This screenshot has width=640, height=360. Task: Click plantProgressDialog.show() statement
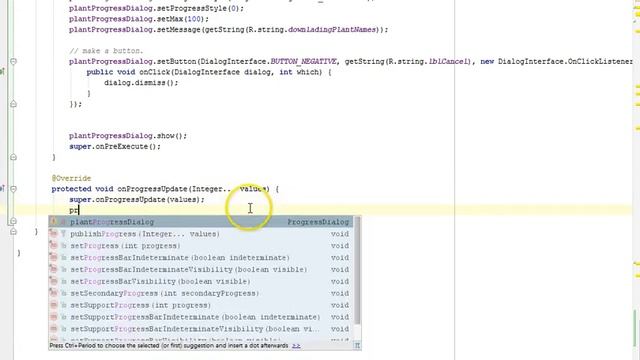tap(128, 136)
